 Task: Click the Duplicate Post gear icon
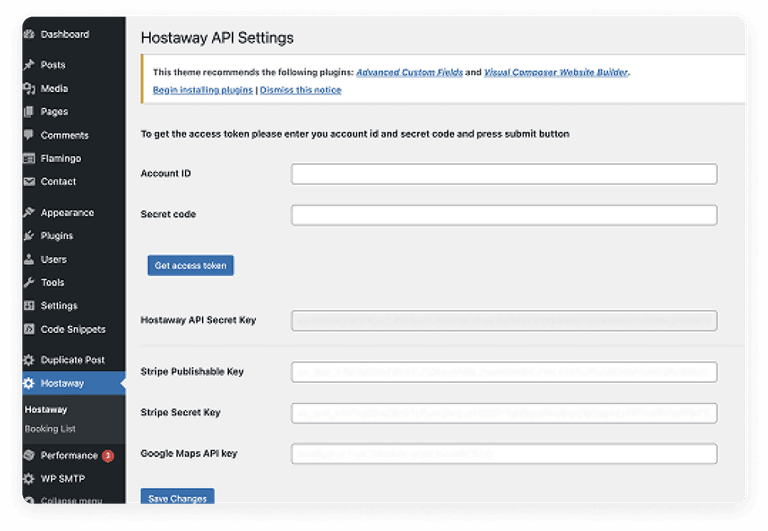pos(29,360)
